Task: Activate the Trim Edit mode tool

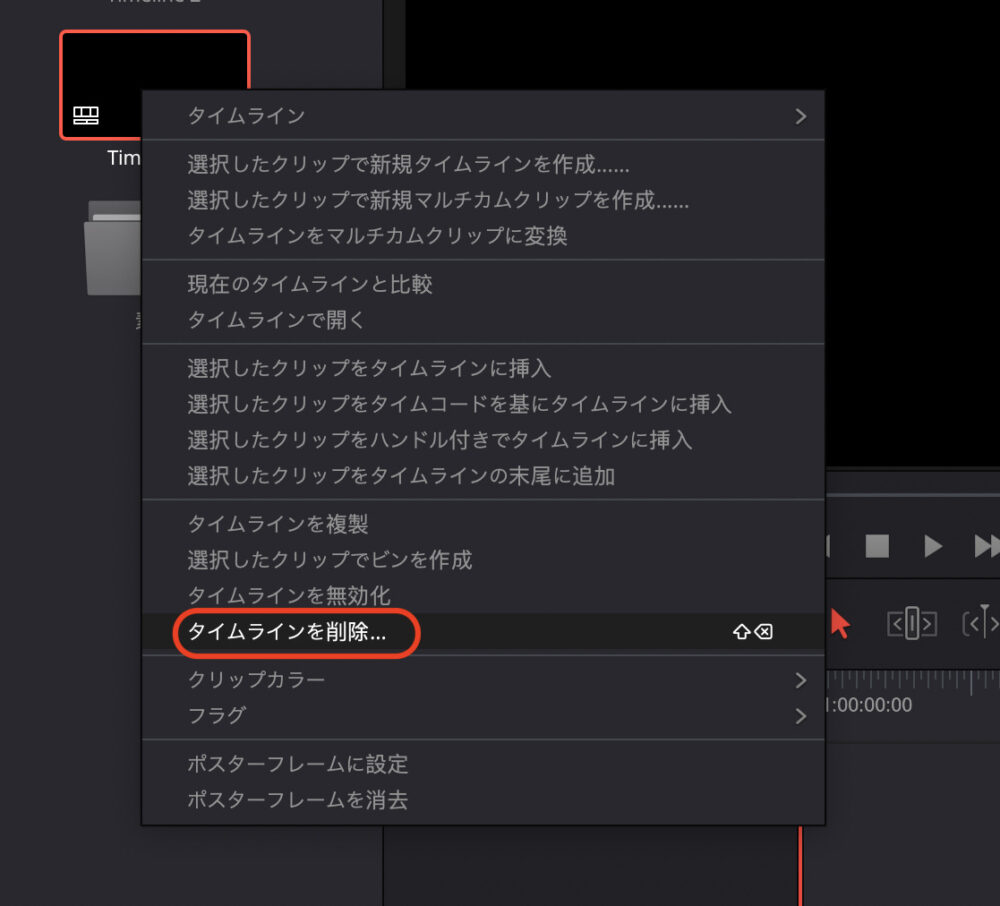Action: pyautogui.click(x=911, y=624)
